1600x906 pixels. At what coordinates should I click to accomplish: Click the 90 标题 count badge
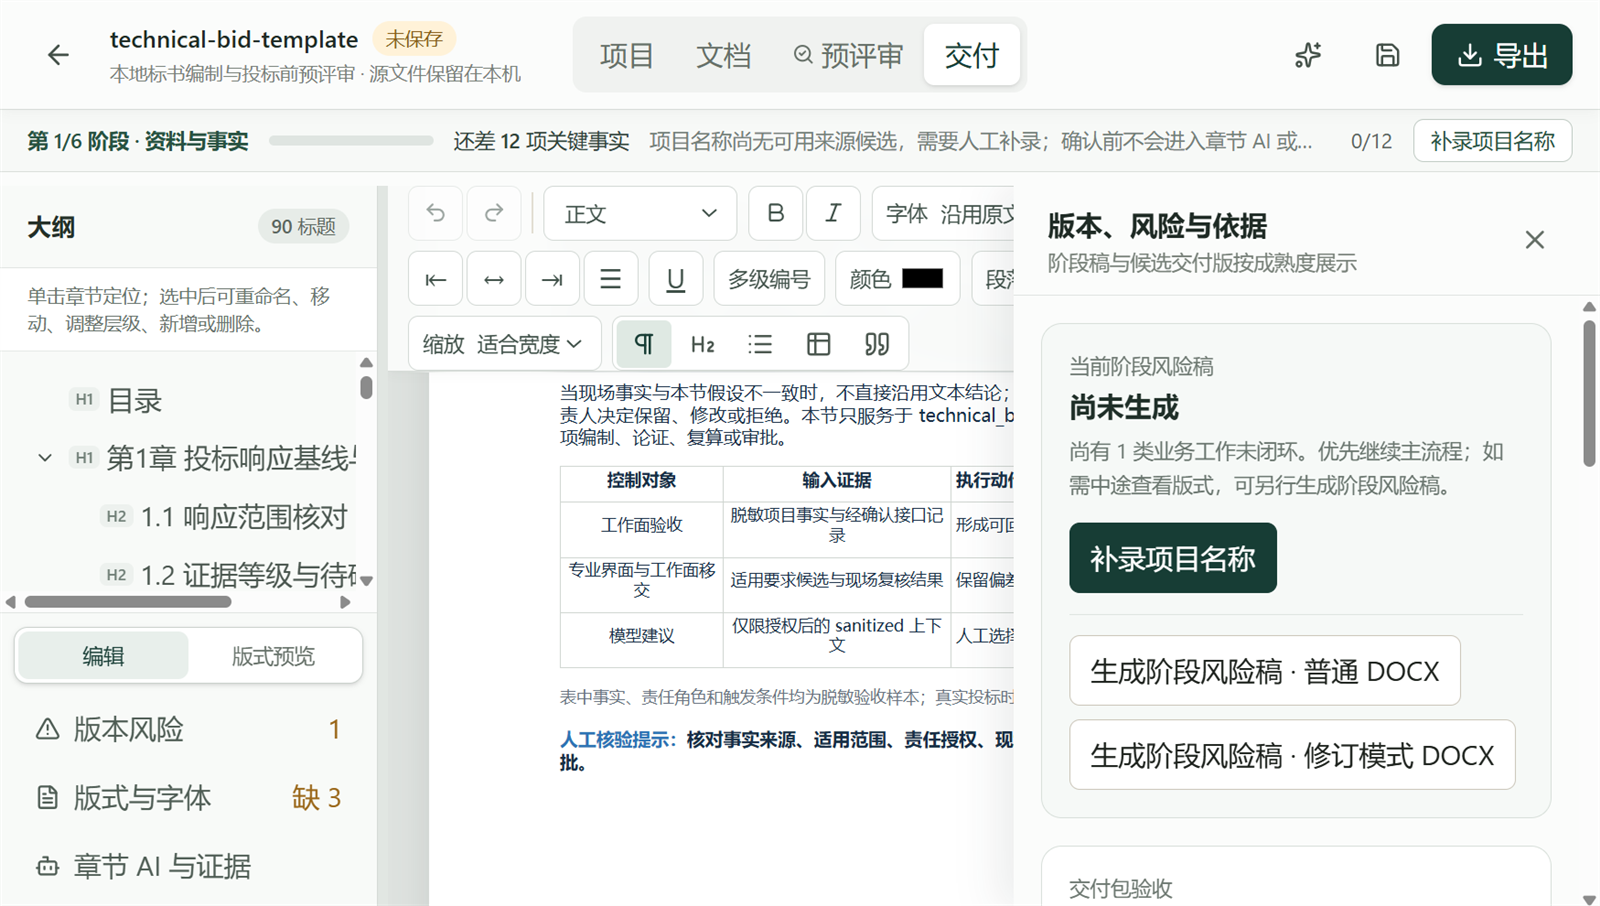[x=303, y=227]
